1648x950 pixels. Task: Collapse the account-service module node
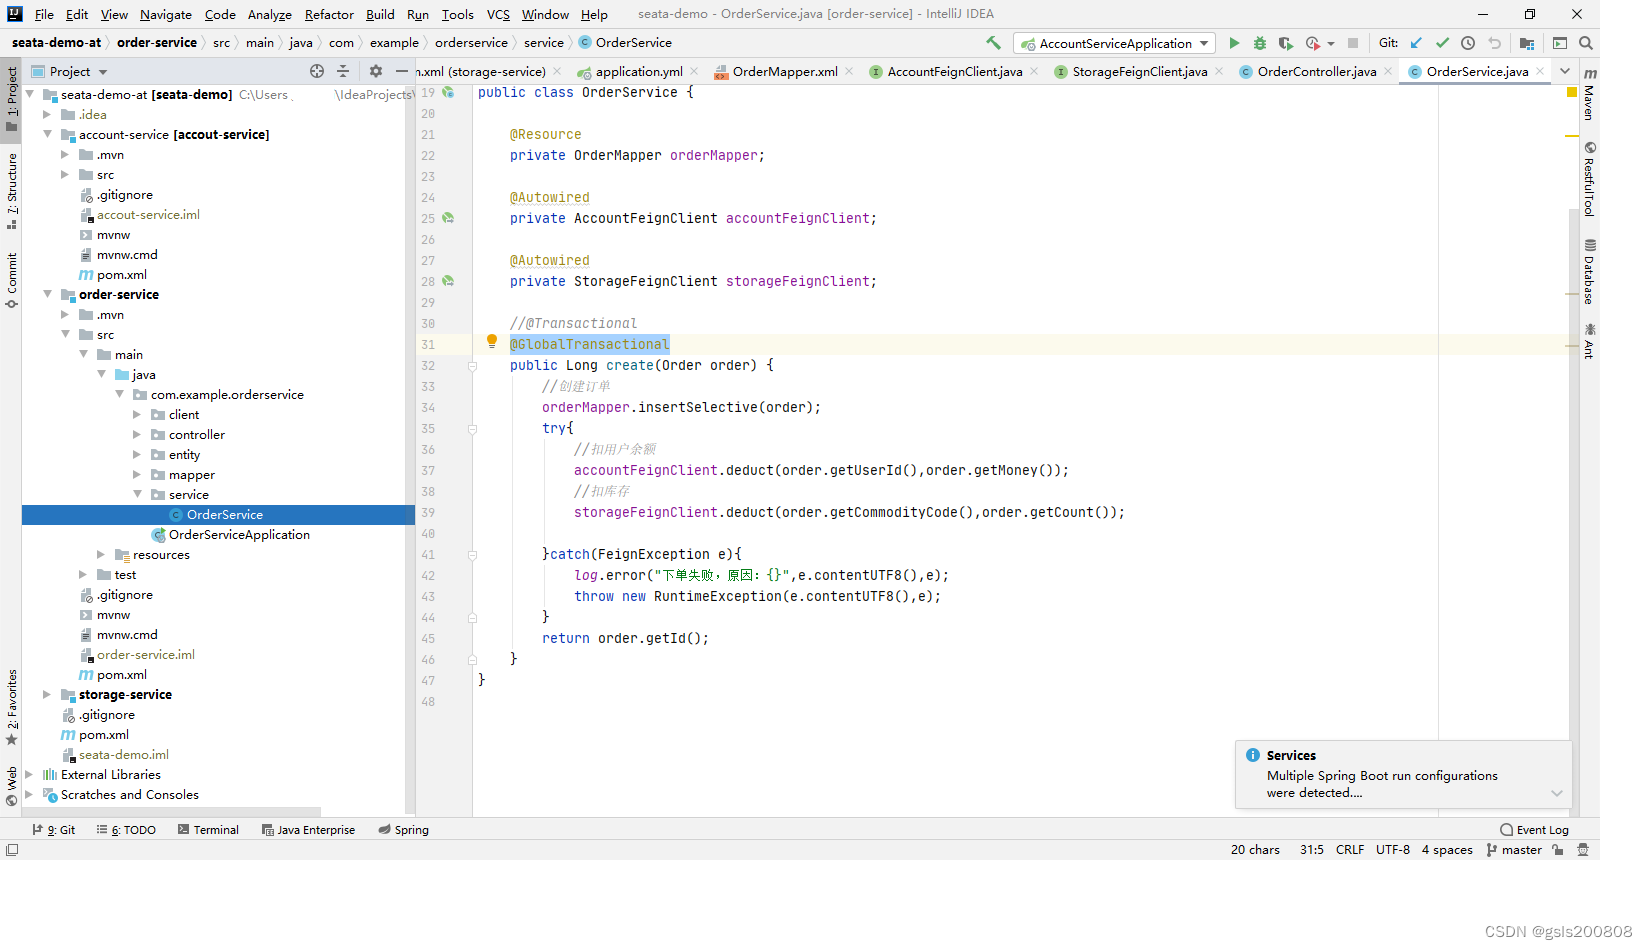(47, 135)
